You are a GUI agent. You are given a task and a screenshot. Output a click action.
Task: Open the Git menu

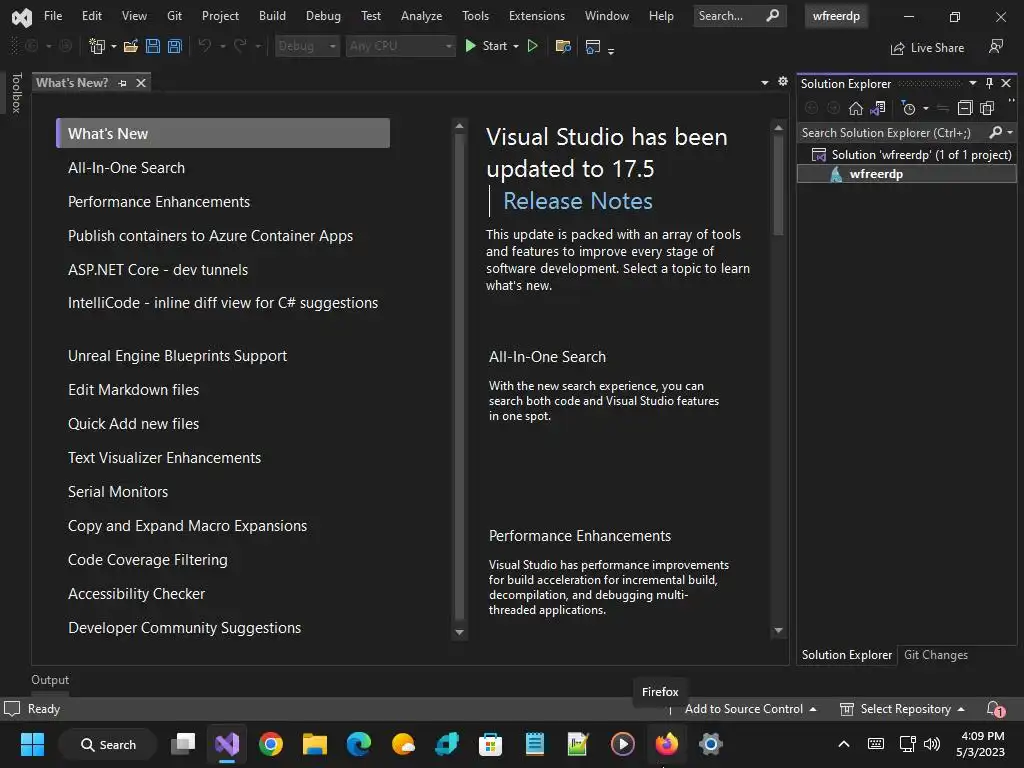click(174, 16)
